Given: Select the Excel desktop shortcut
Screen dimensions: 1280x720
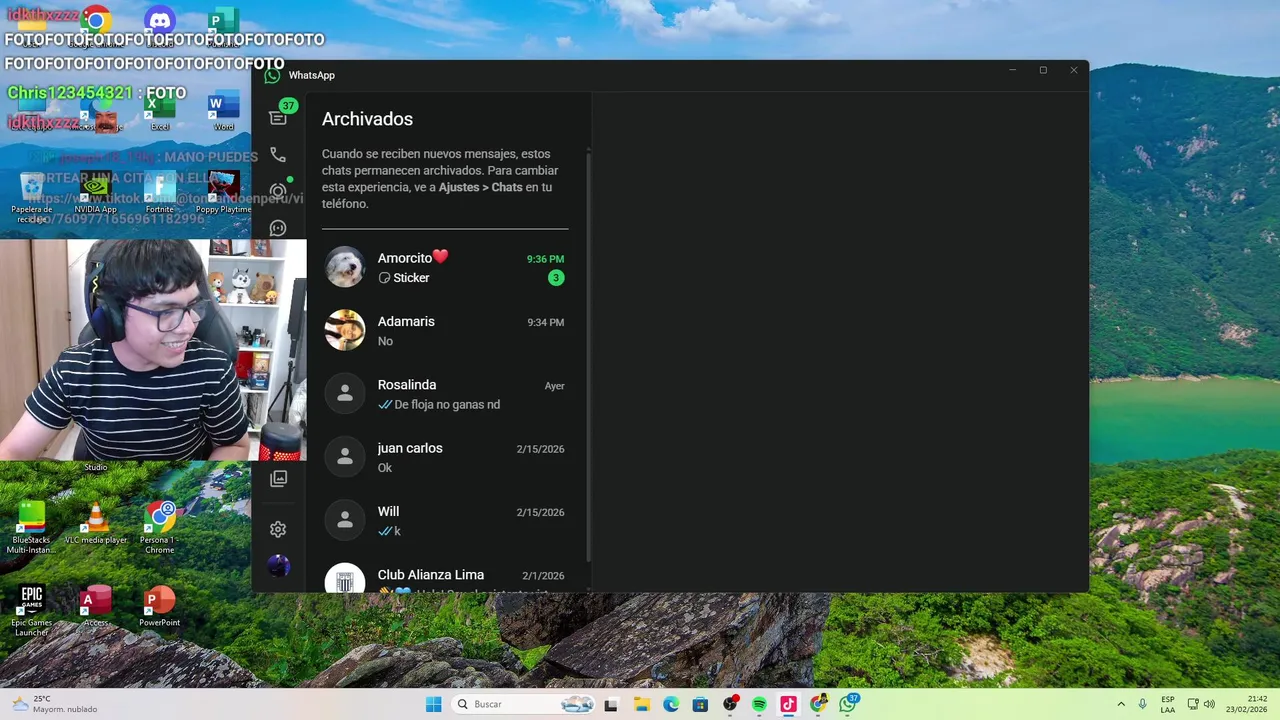Looking at the screenshot, I should tap(160, 110).
